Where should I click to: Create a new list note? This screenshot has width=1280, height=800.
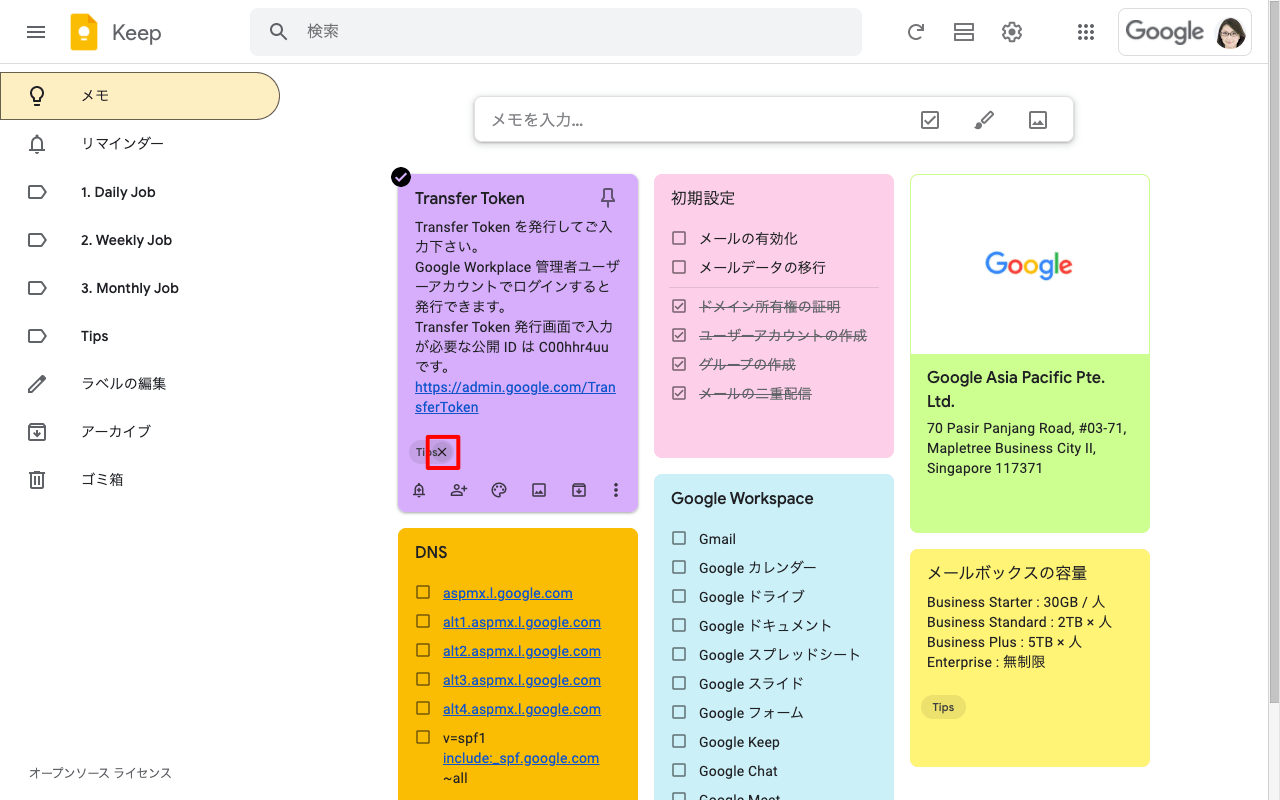(930, 120)
